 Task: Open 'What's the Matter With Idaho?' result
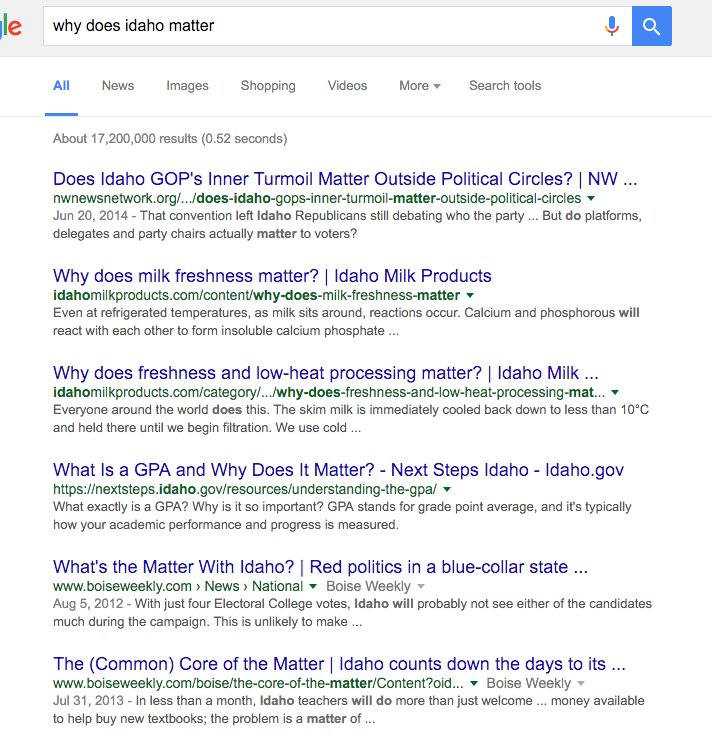click(321, 567)
